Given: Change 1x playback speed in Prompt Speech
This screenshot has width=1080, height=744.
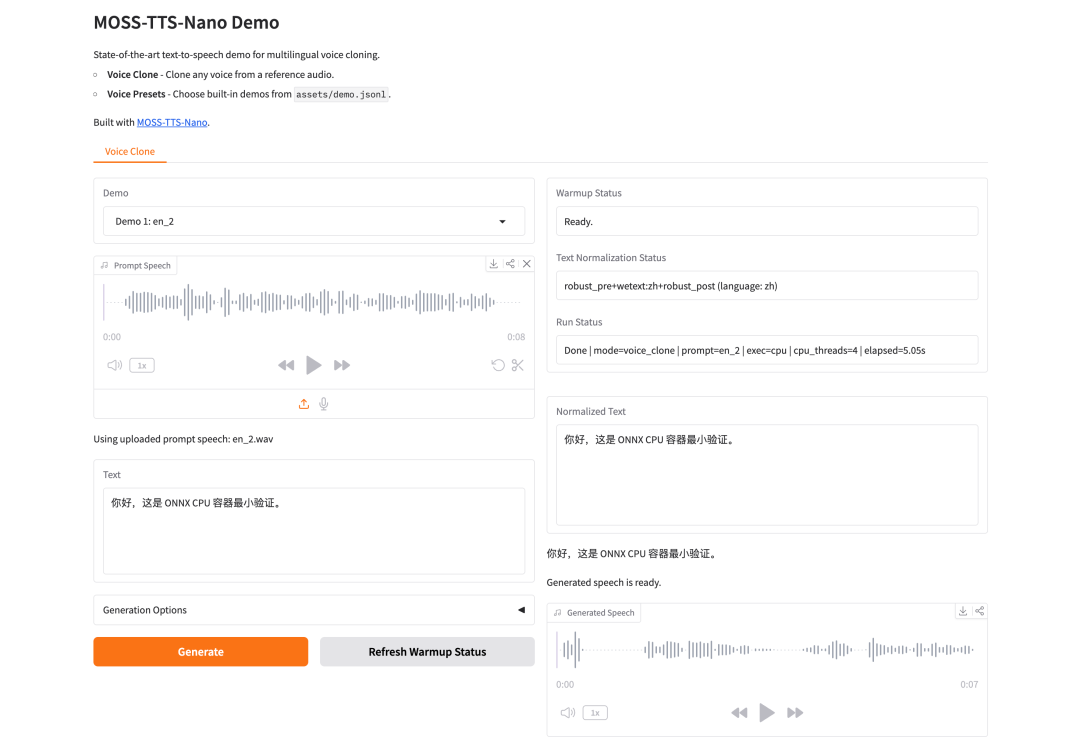Looking at the screenshot, I should pyautogui.click(x=142, y=366).
